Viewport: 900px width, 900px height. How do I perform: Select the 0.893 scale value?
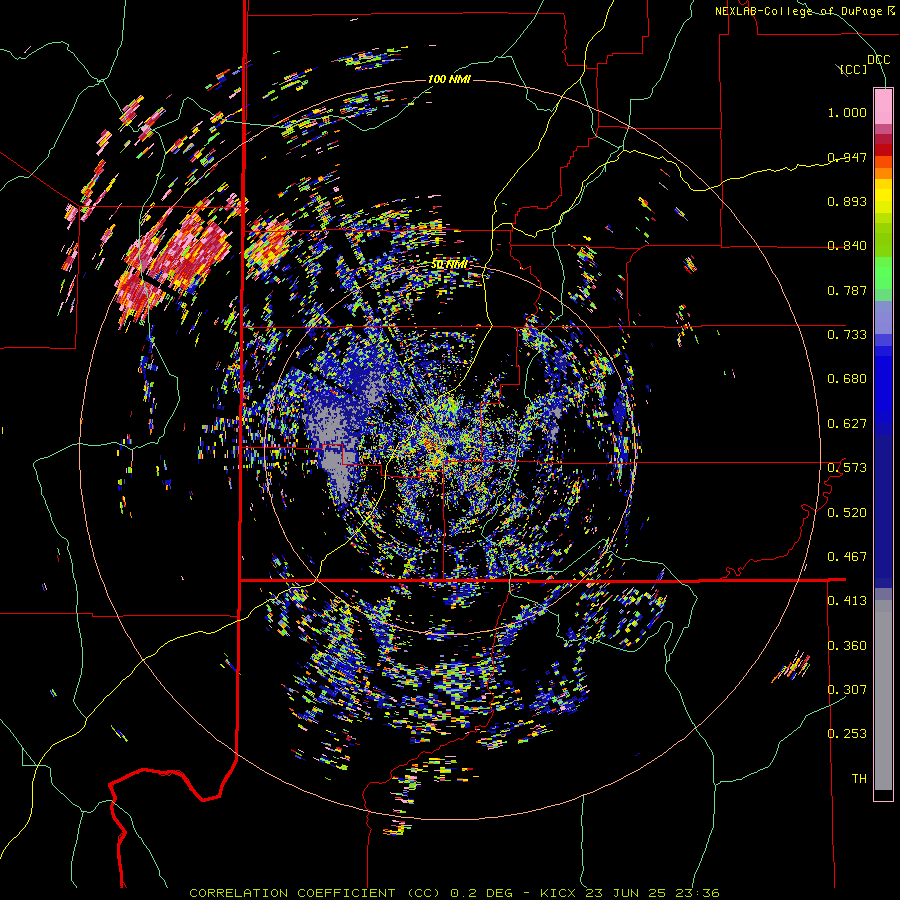pos(847,201)
